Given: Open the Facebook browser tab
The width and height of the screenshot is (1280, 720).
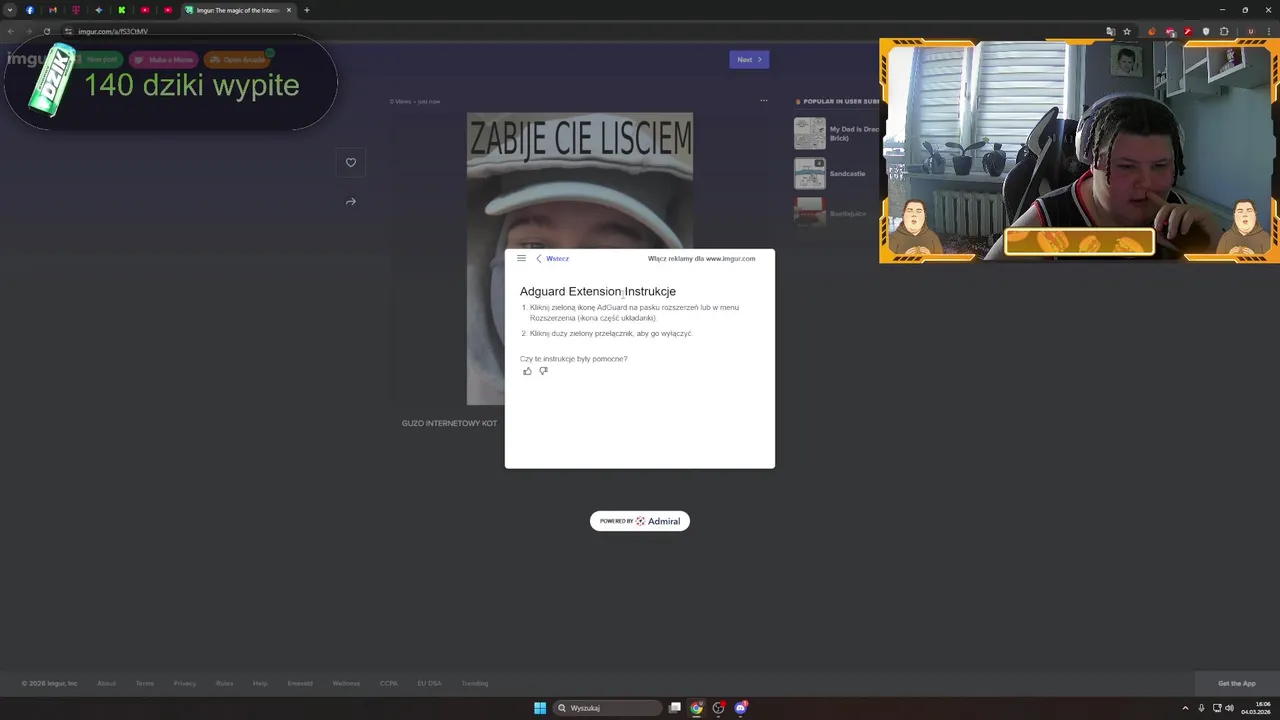Looking at the screenshot, I should pyautogui.click(x=30, y=10).
